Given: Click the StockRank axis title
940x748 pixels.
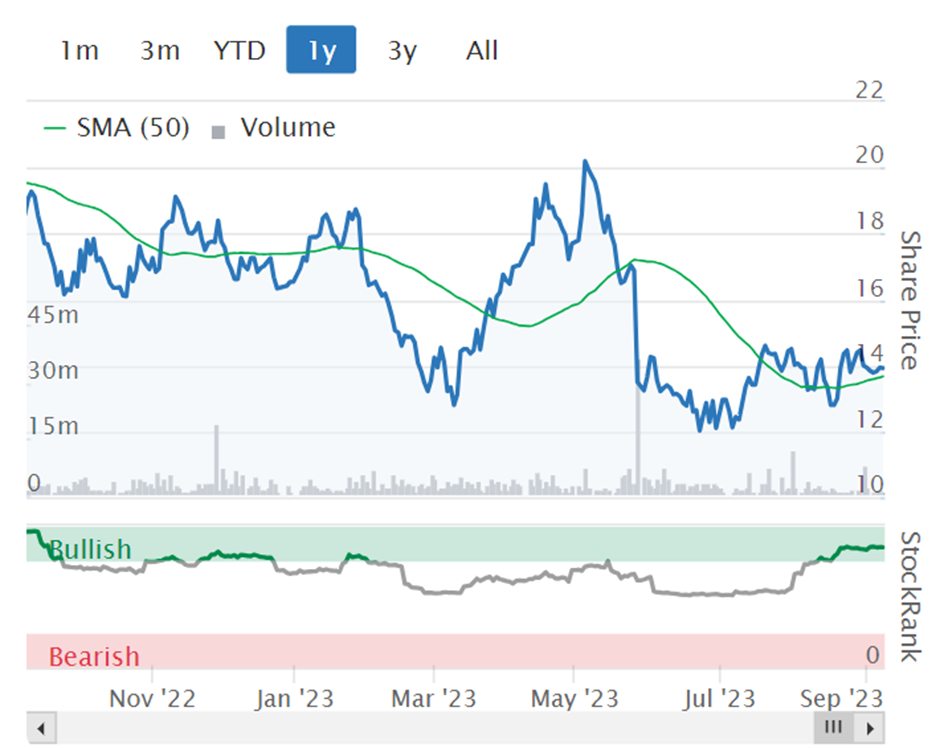Looking at the screenshot, I should [910, 596].
